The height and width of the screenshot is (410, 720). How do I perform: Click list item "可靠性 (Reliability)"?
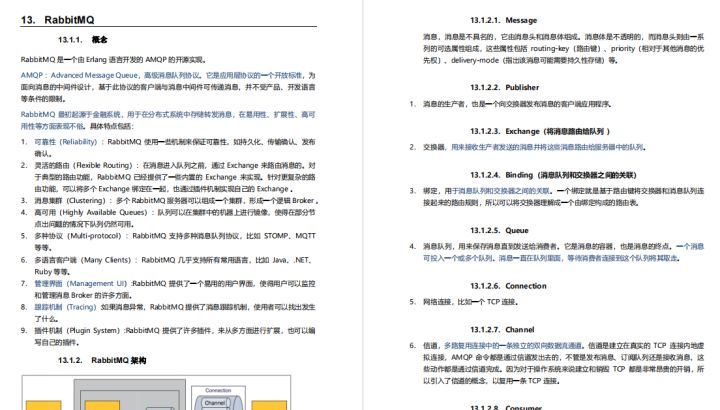click(x=66, y=142)
